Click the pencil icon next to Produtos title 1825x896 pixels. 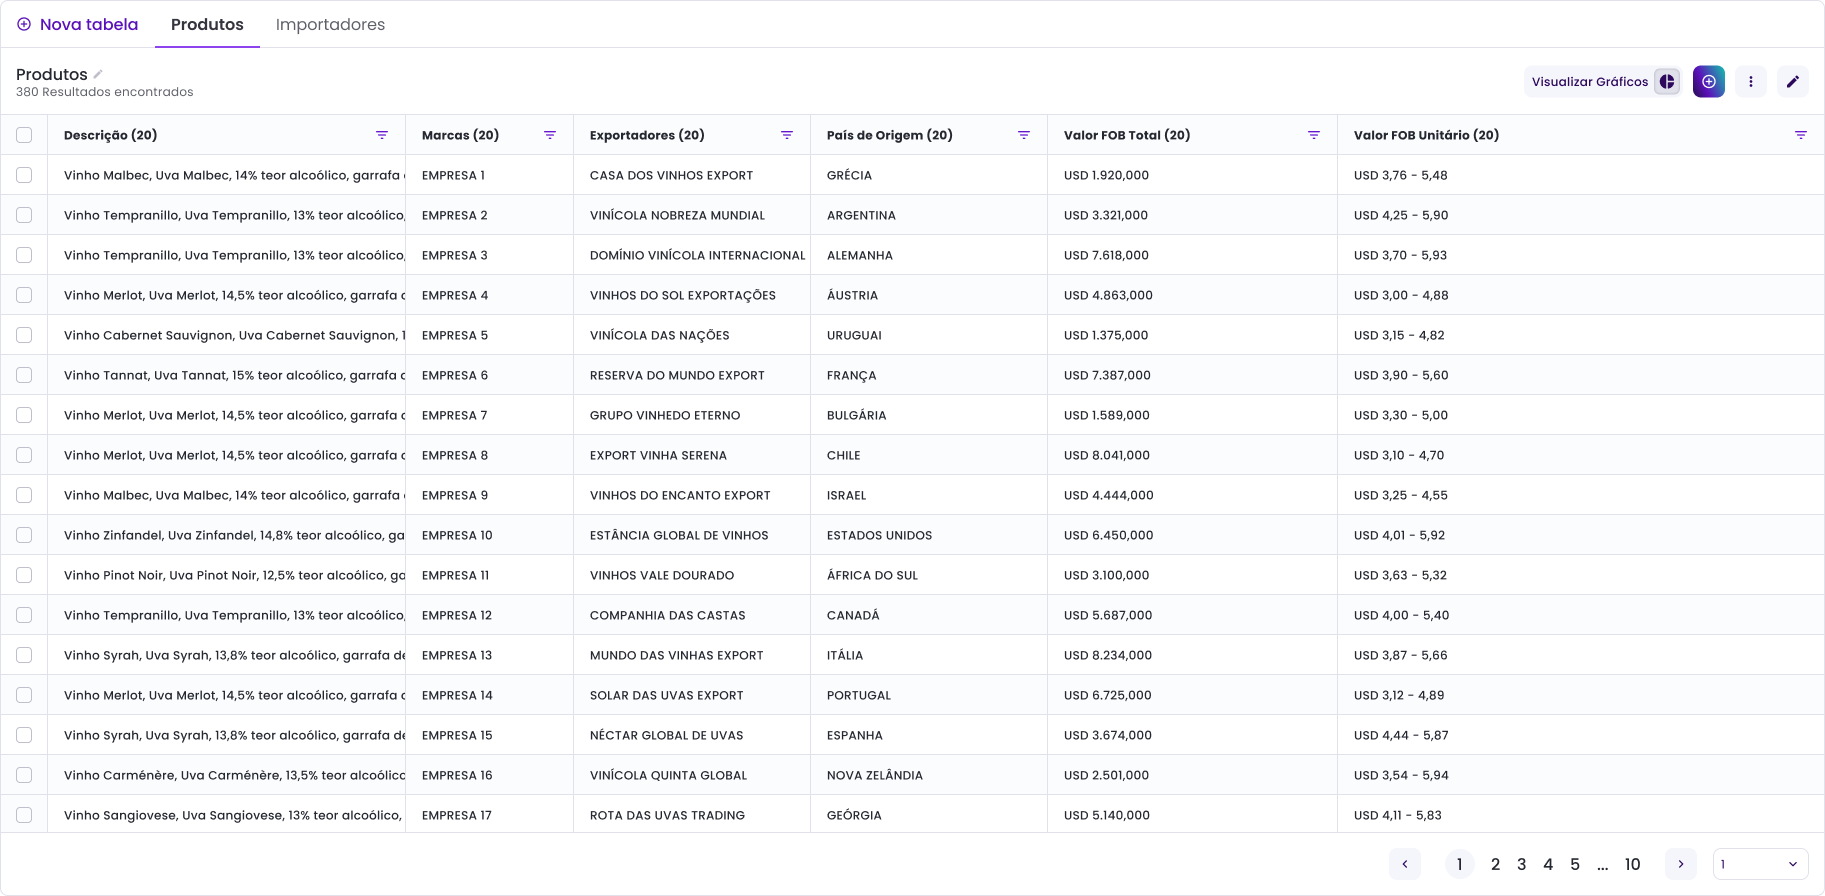pos(98,74)
